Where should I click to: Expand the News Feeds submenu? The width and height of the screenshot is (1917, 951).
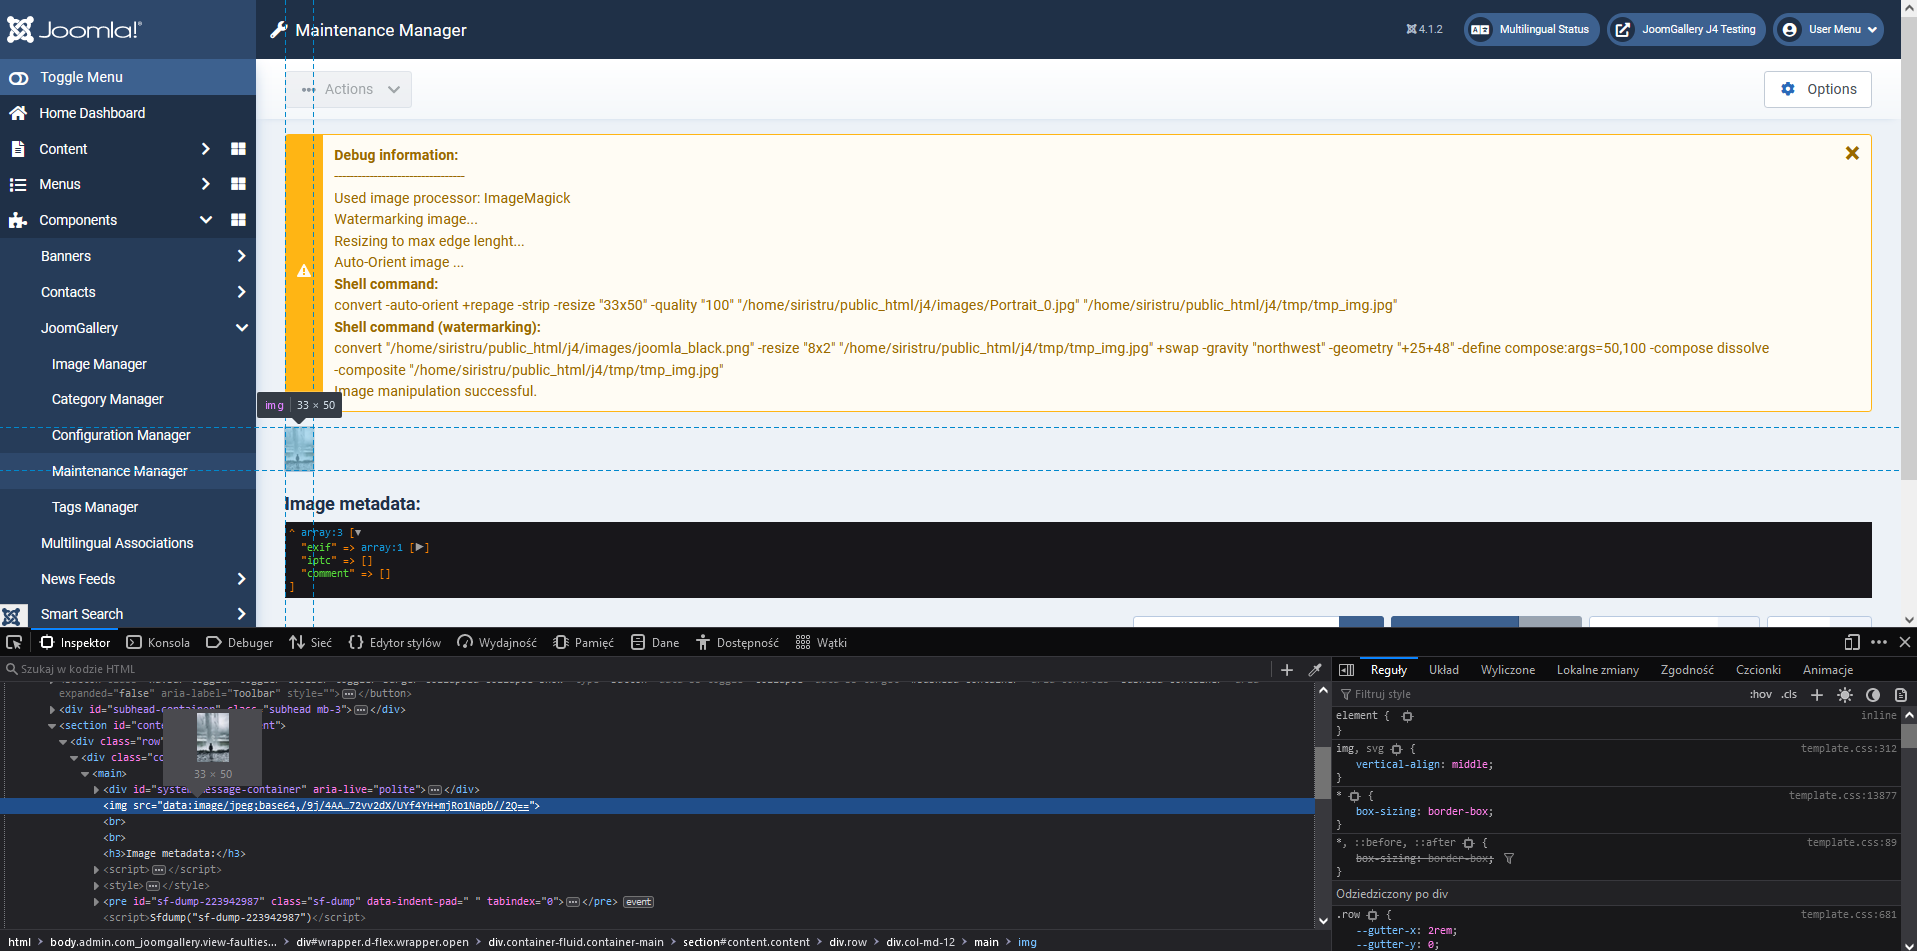[x=241, y=579]
